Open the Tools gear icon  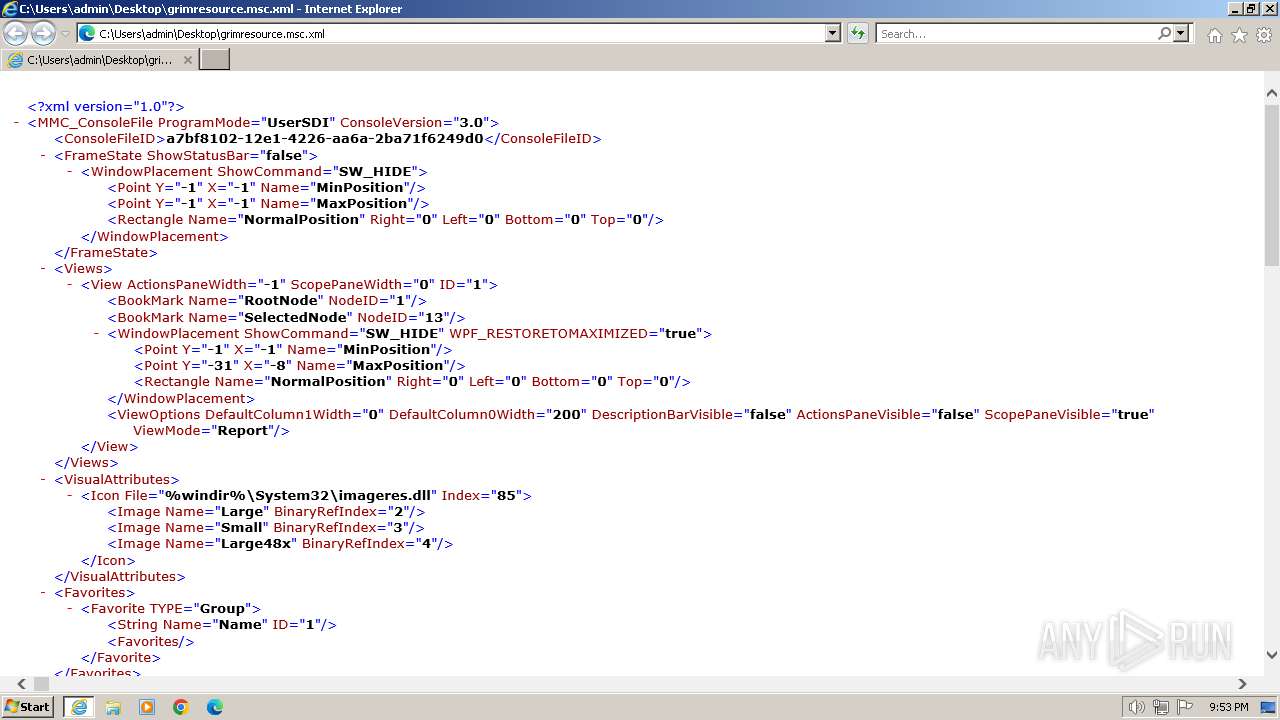click(1264, 35)
